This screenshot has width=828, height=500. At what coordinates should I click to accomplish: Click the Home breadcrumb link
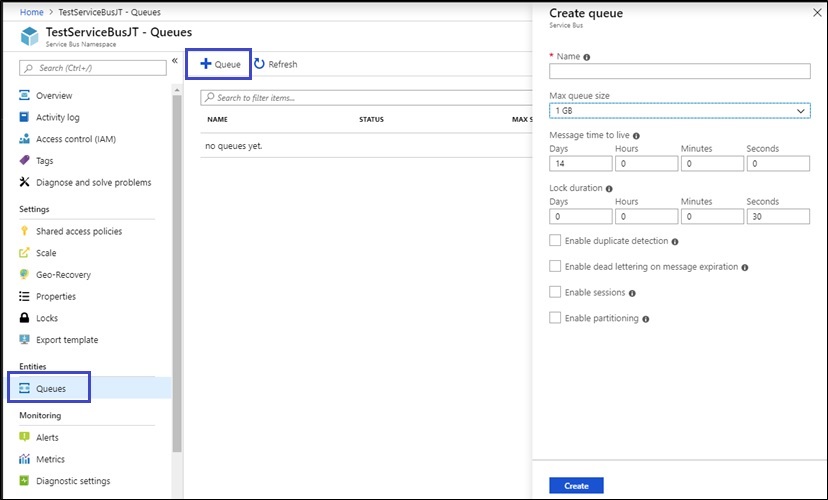click(32, 12)
